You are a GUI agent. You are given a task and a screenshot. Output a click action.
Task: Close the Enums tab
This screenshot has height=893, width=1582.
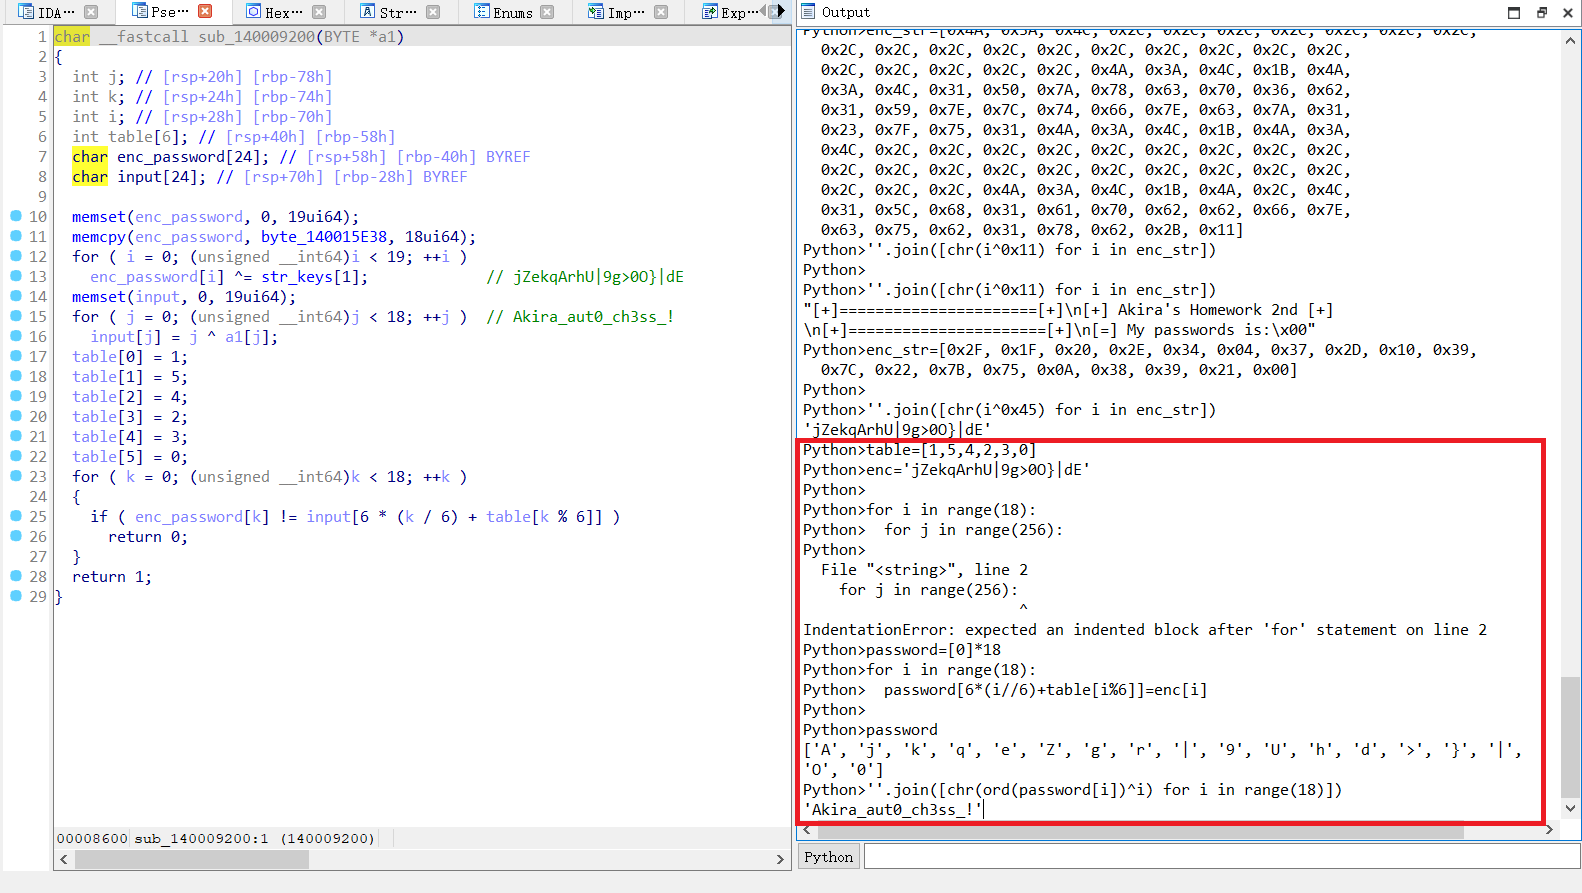pos(547,12)
